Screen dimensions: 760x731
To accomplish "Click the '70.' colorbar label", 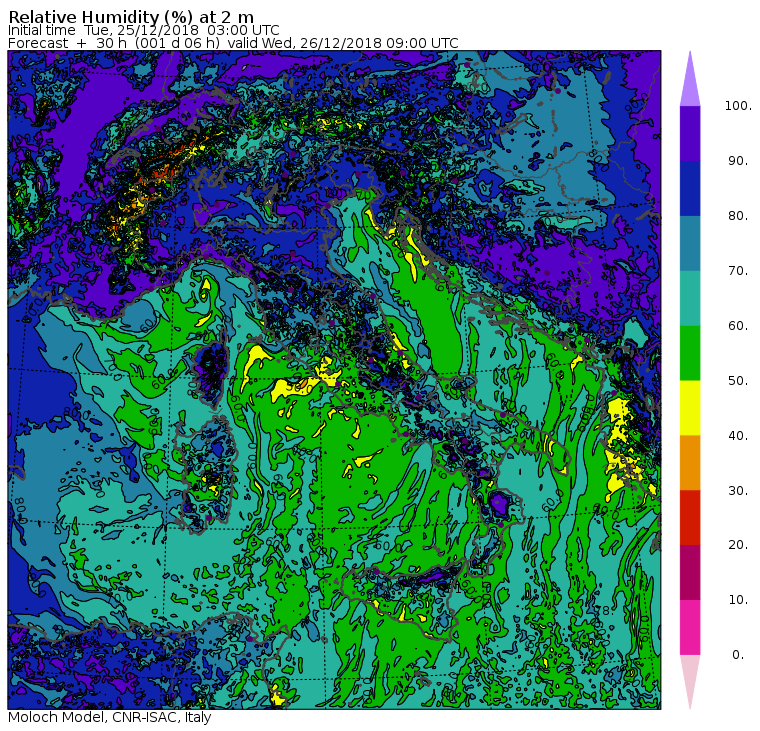I will [x=738, y=270].
